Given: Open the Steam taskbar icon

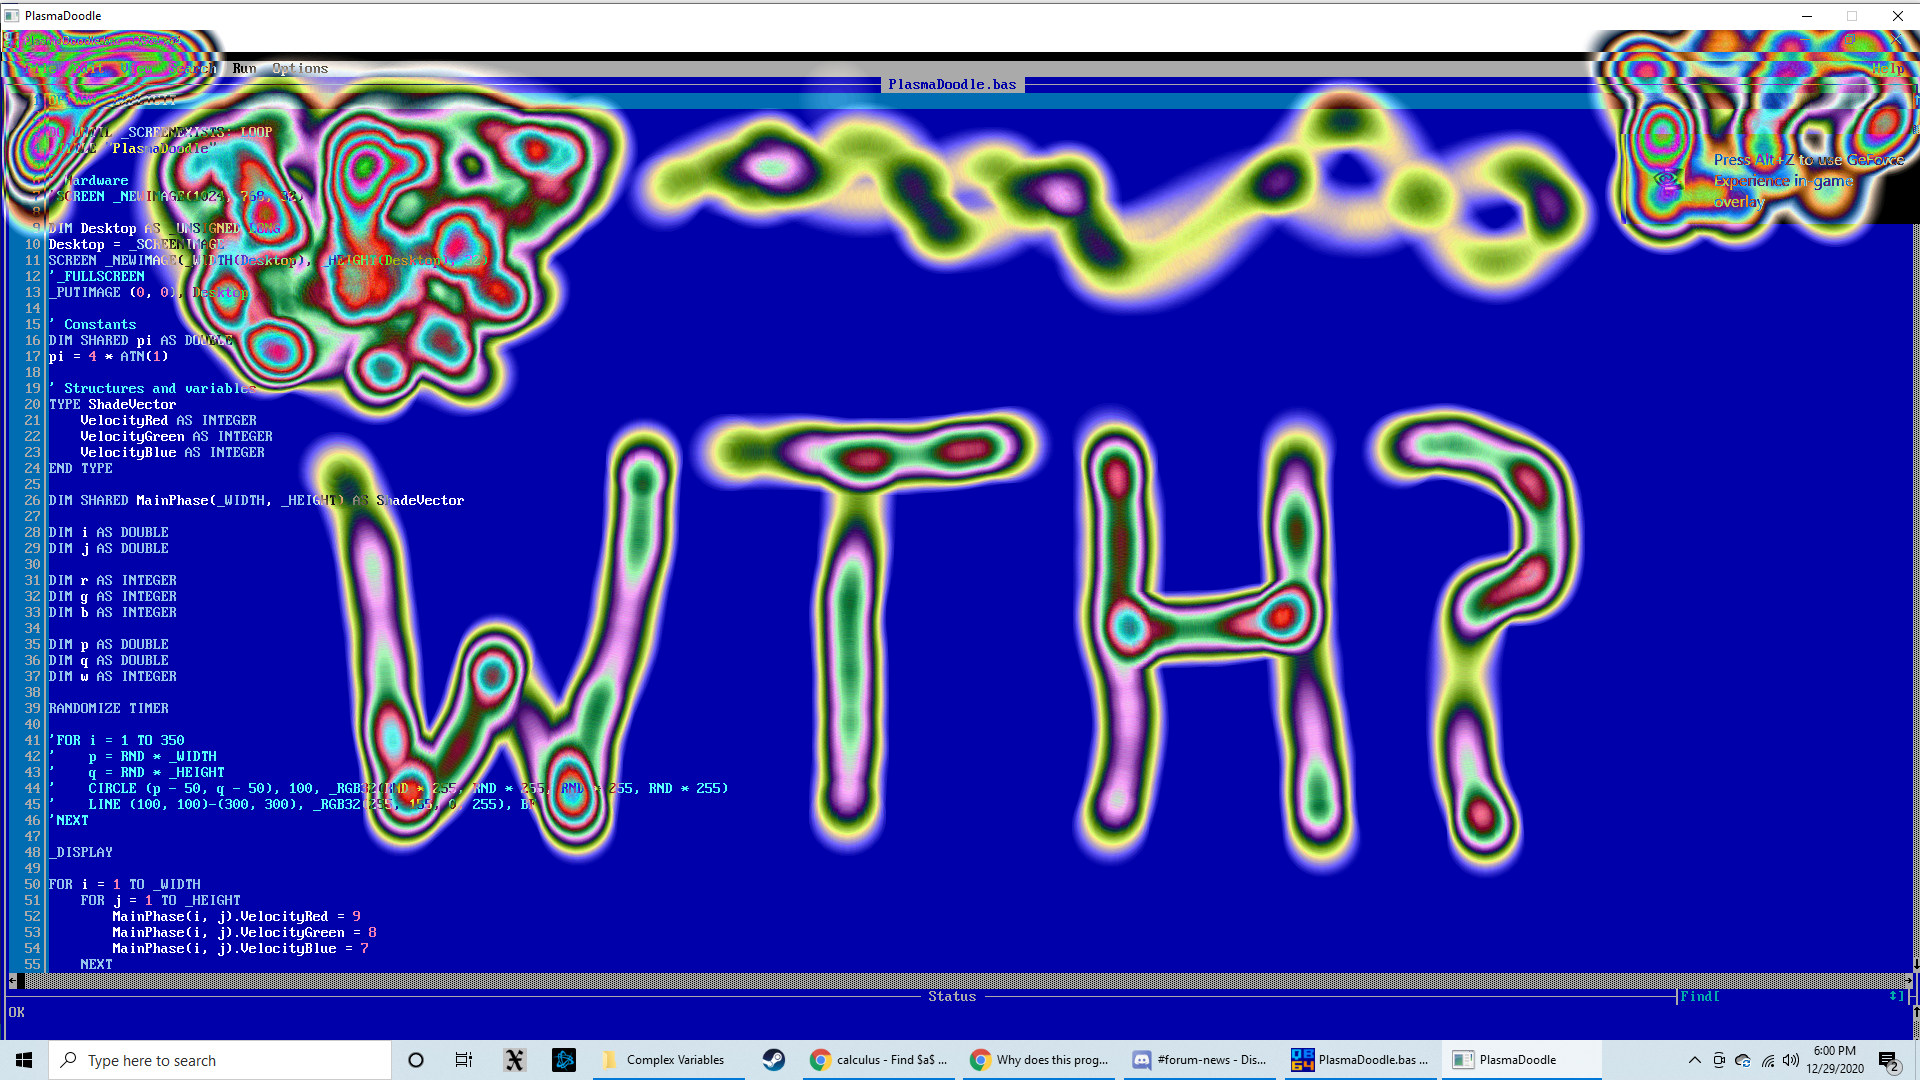Looking at the screenshot, I should [773, 1060].
